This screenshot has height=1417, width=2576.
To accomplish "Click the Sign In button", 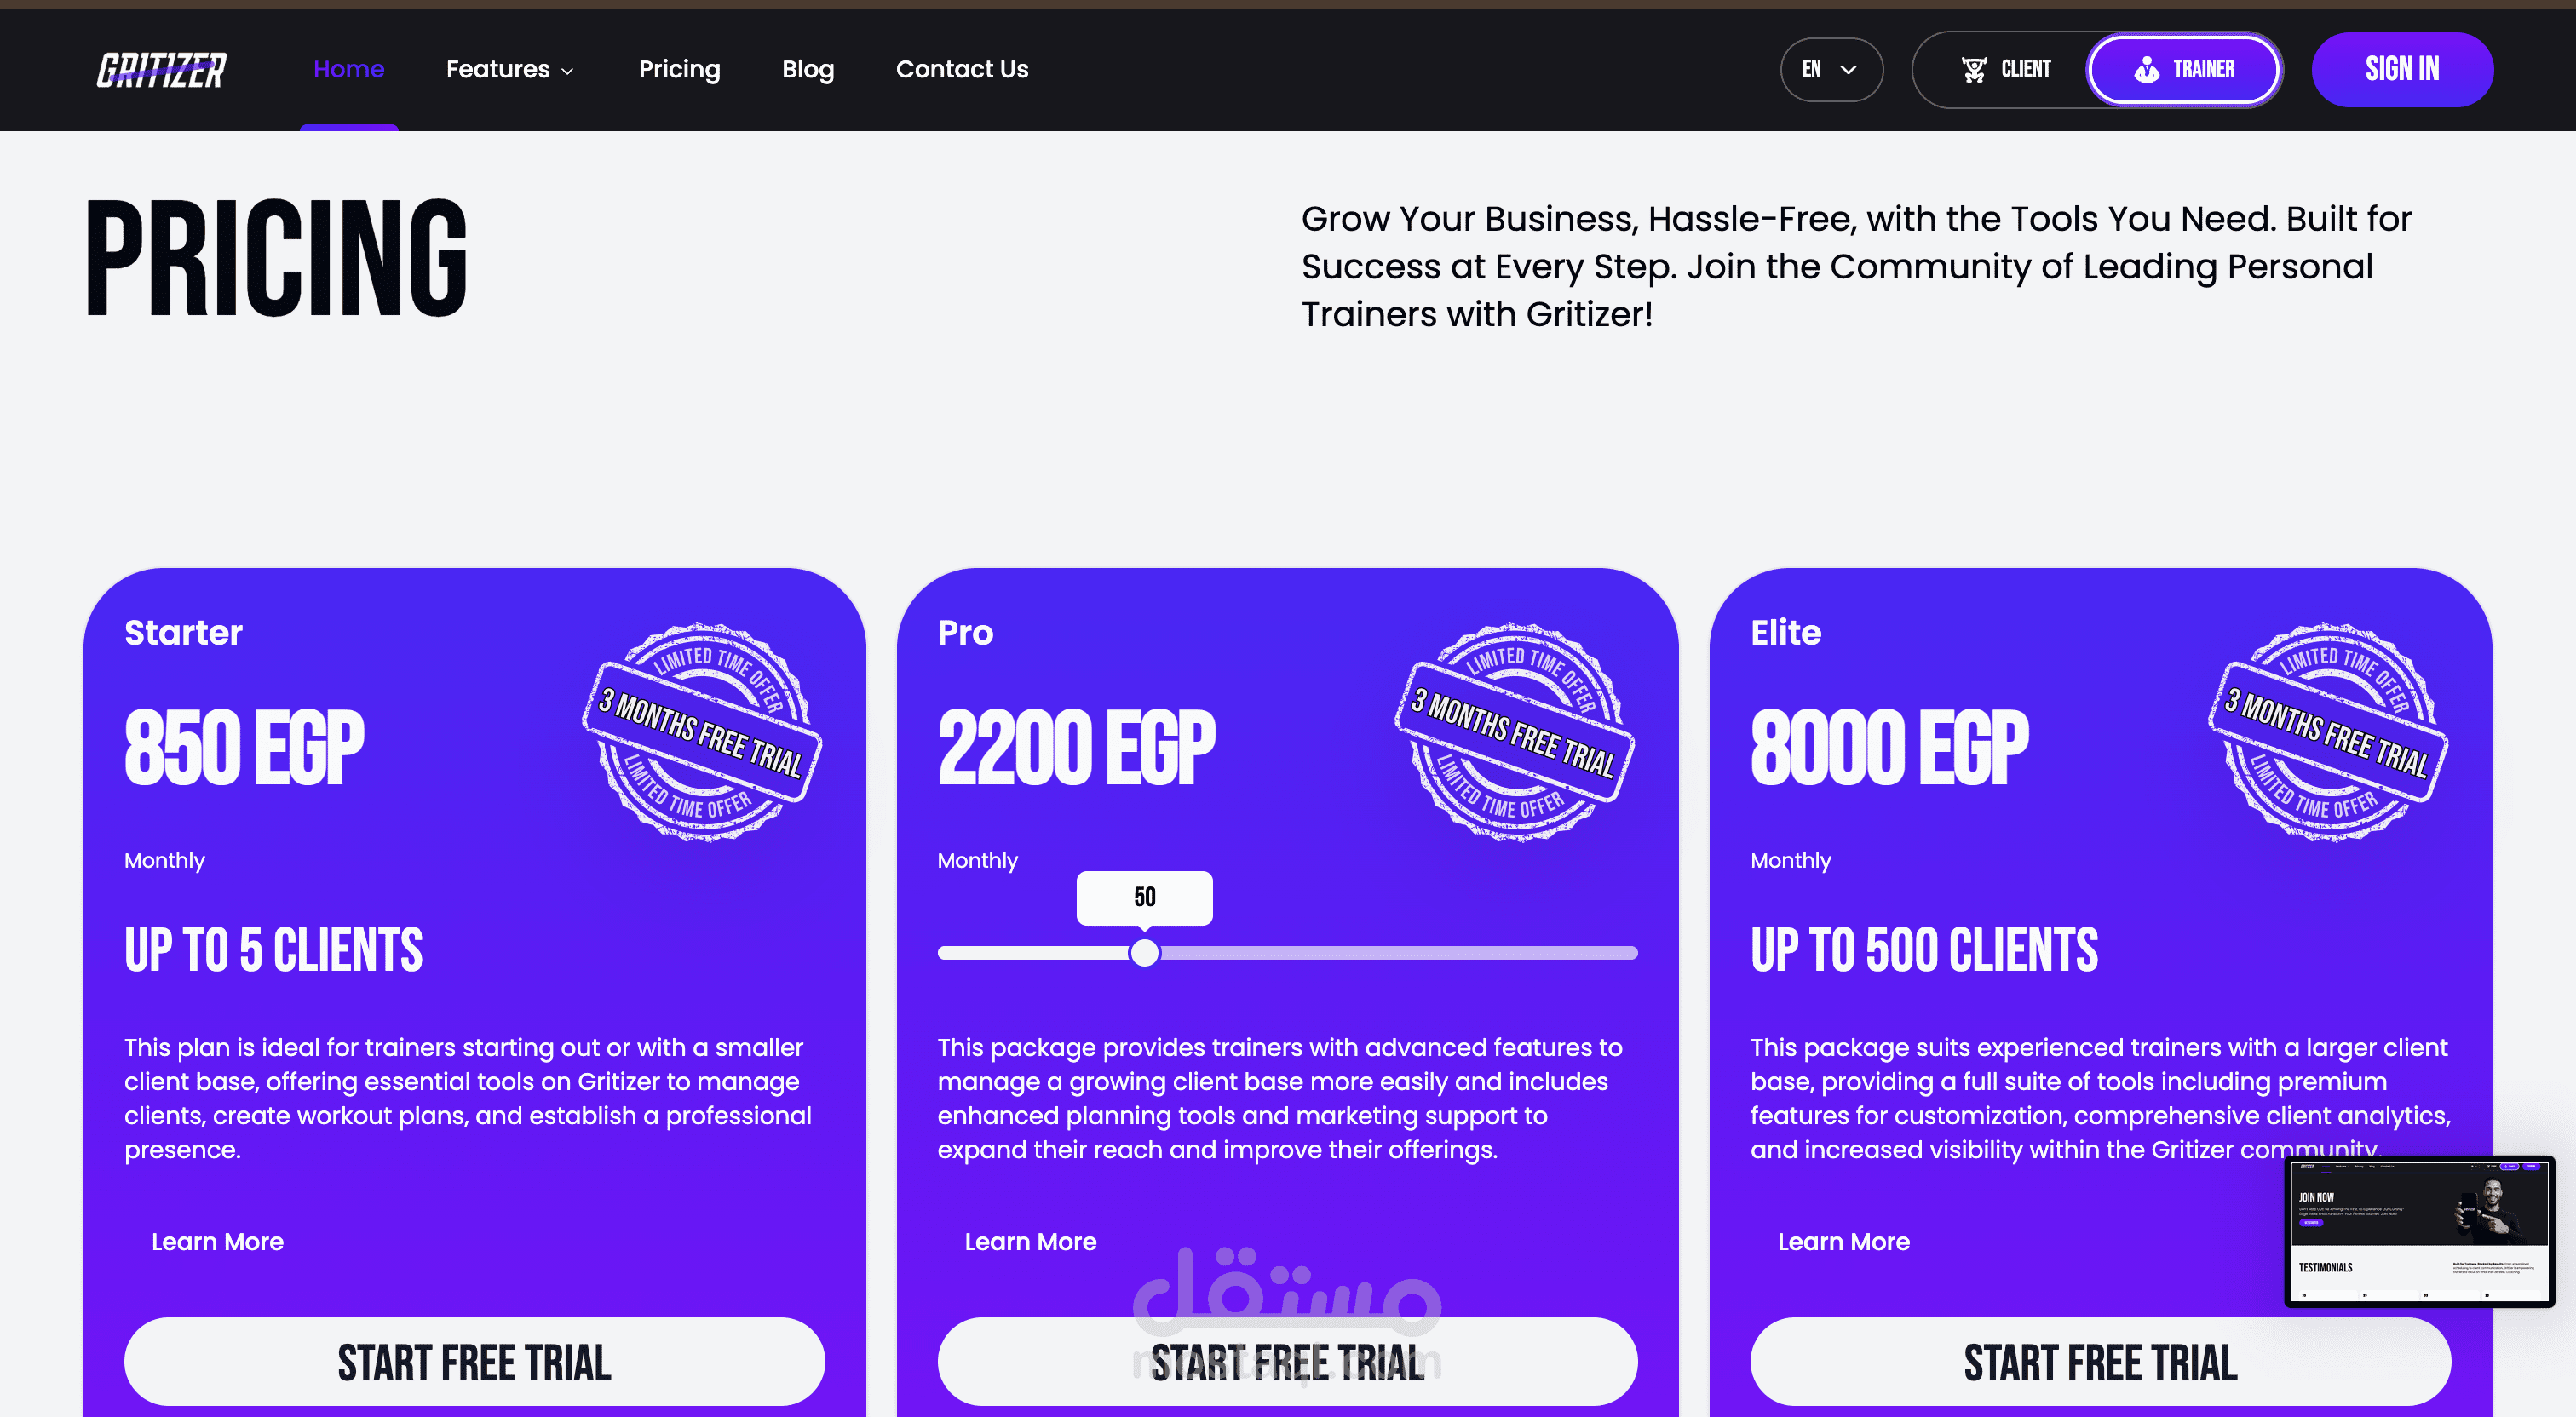I will tap(2402, 69).
